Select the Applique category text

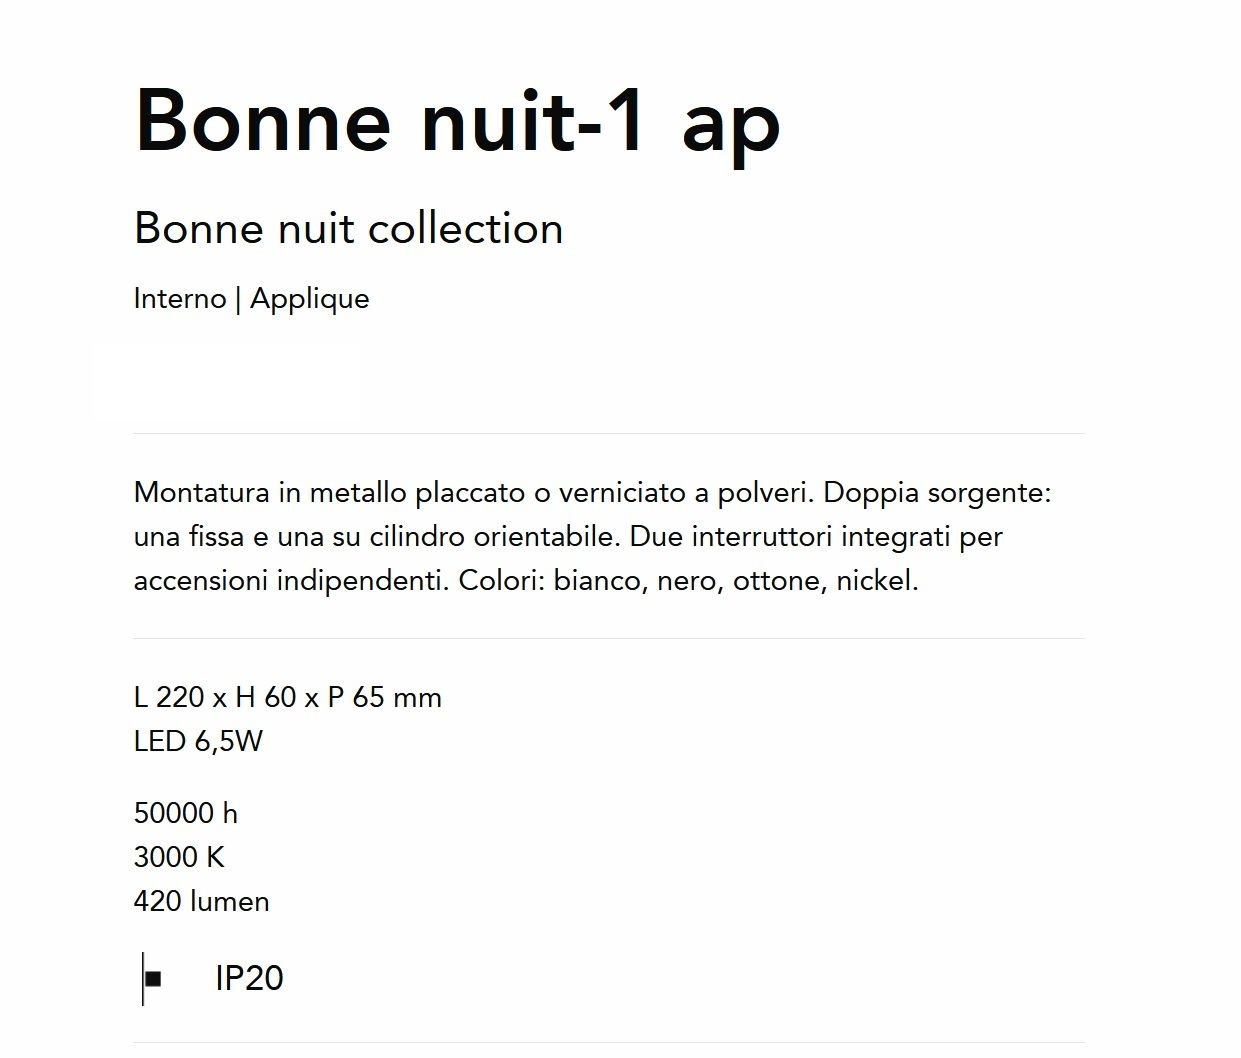(310, 299)
